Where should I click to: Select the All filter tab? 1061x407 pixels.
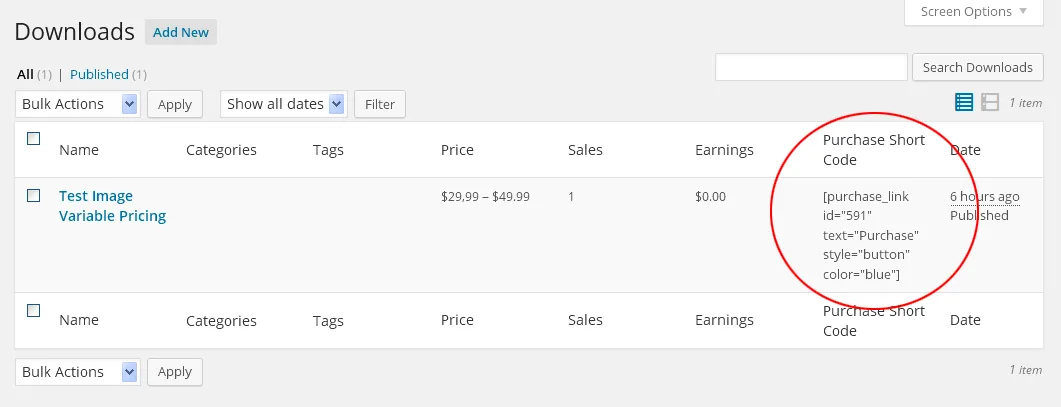25,74
